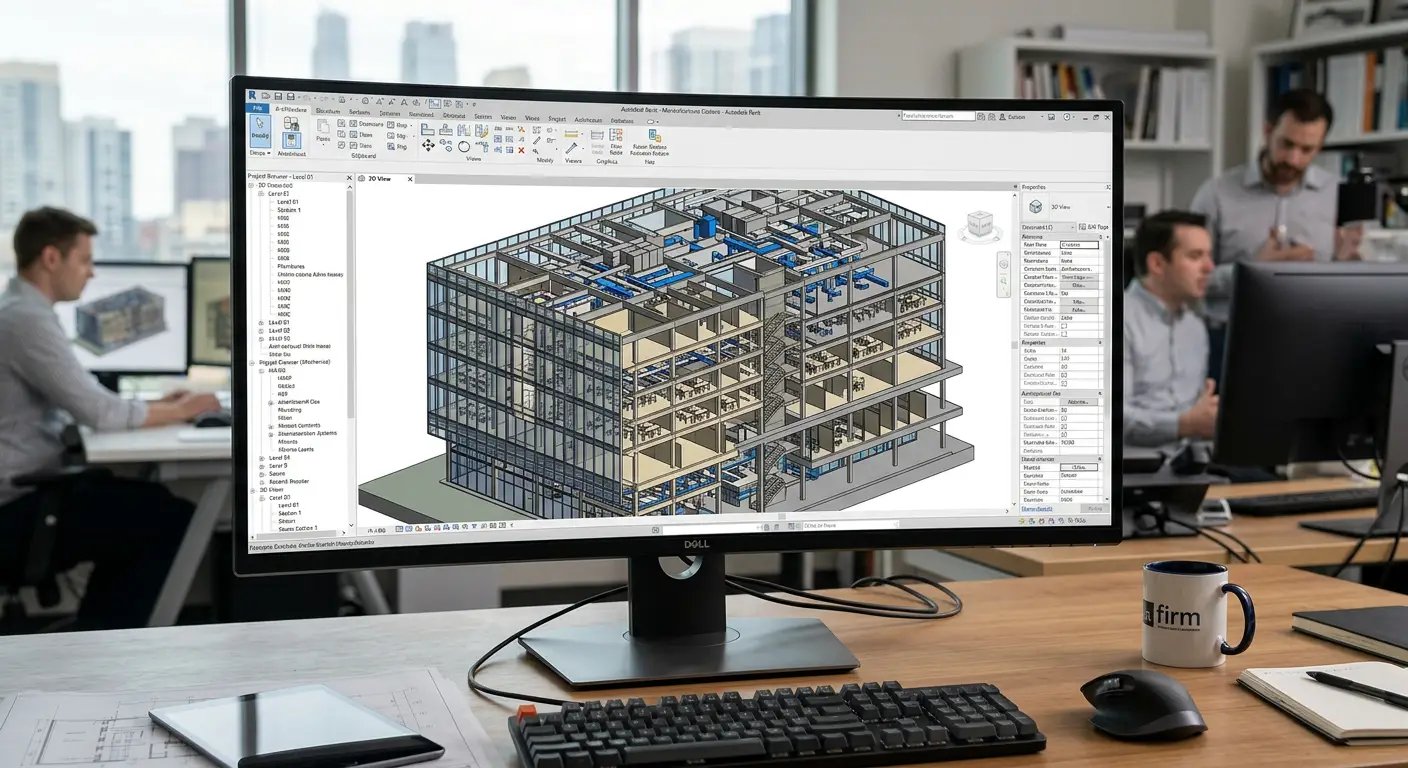Open the 3D View type selector dropdown

click(1108, 207)
